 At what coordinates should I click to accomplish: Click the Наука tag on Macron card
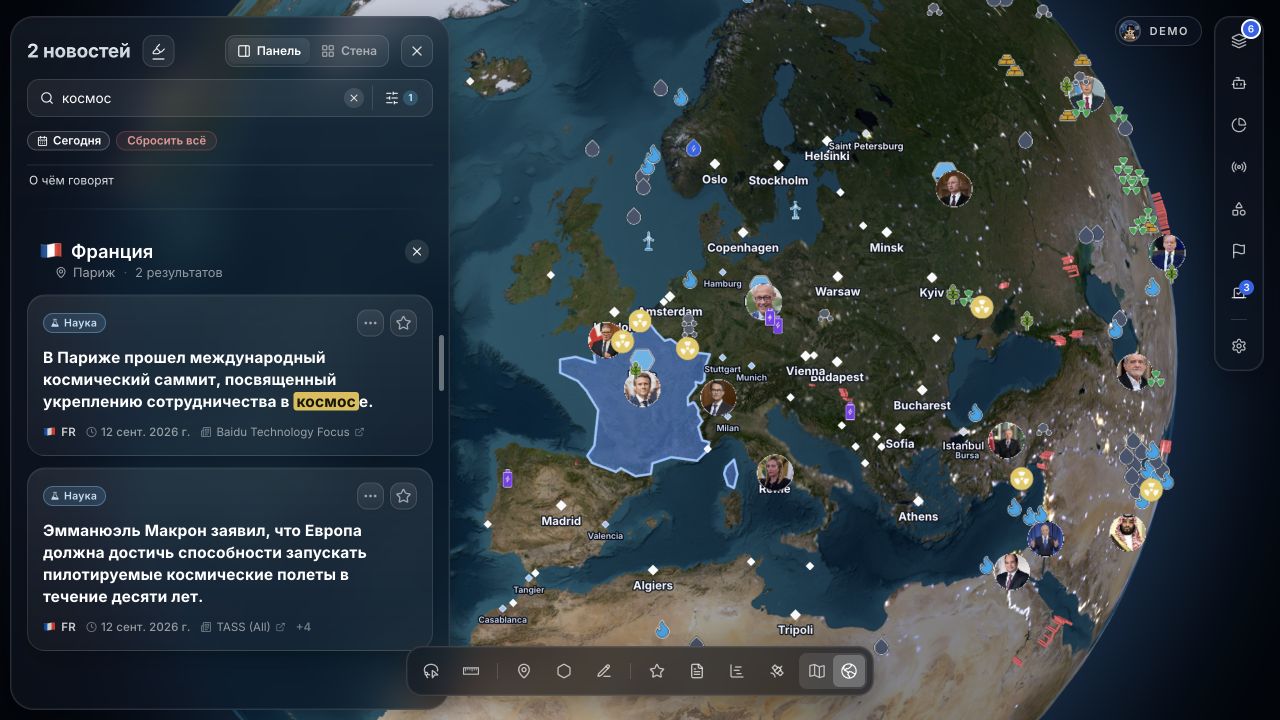tap(74, 496)
